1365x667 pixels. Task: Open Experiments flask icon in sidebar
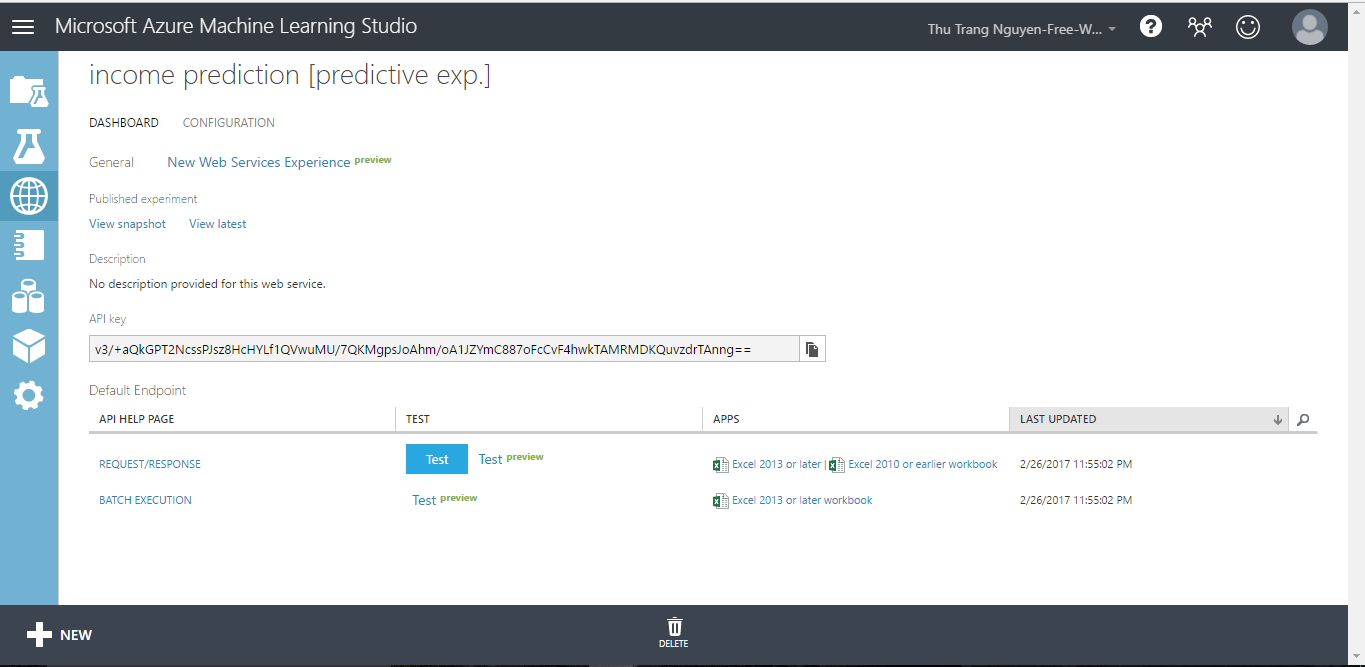tap(29, 145)
